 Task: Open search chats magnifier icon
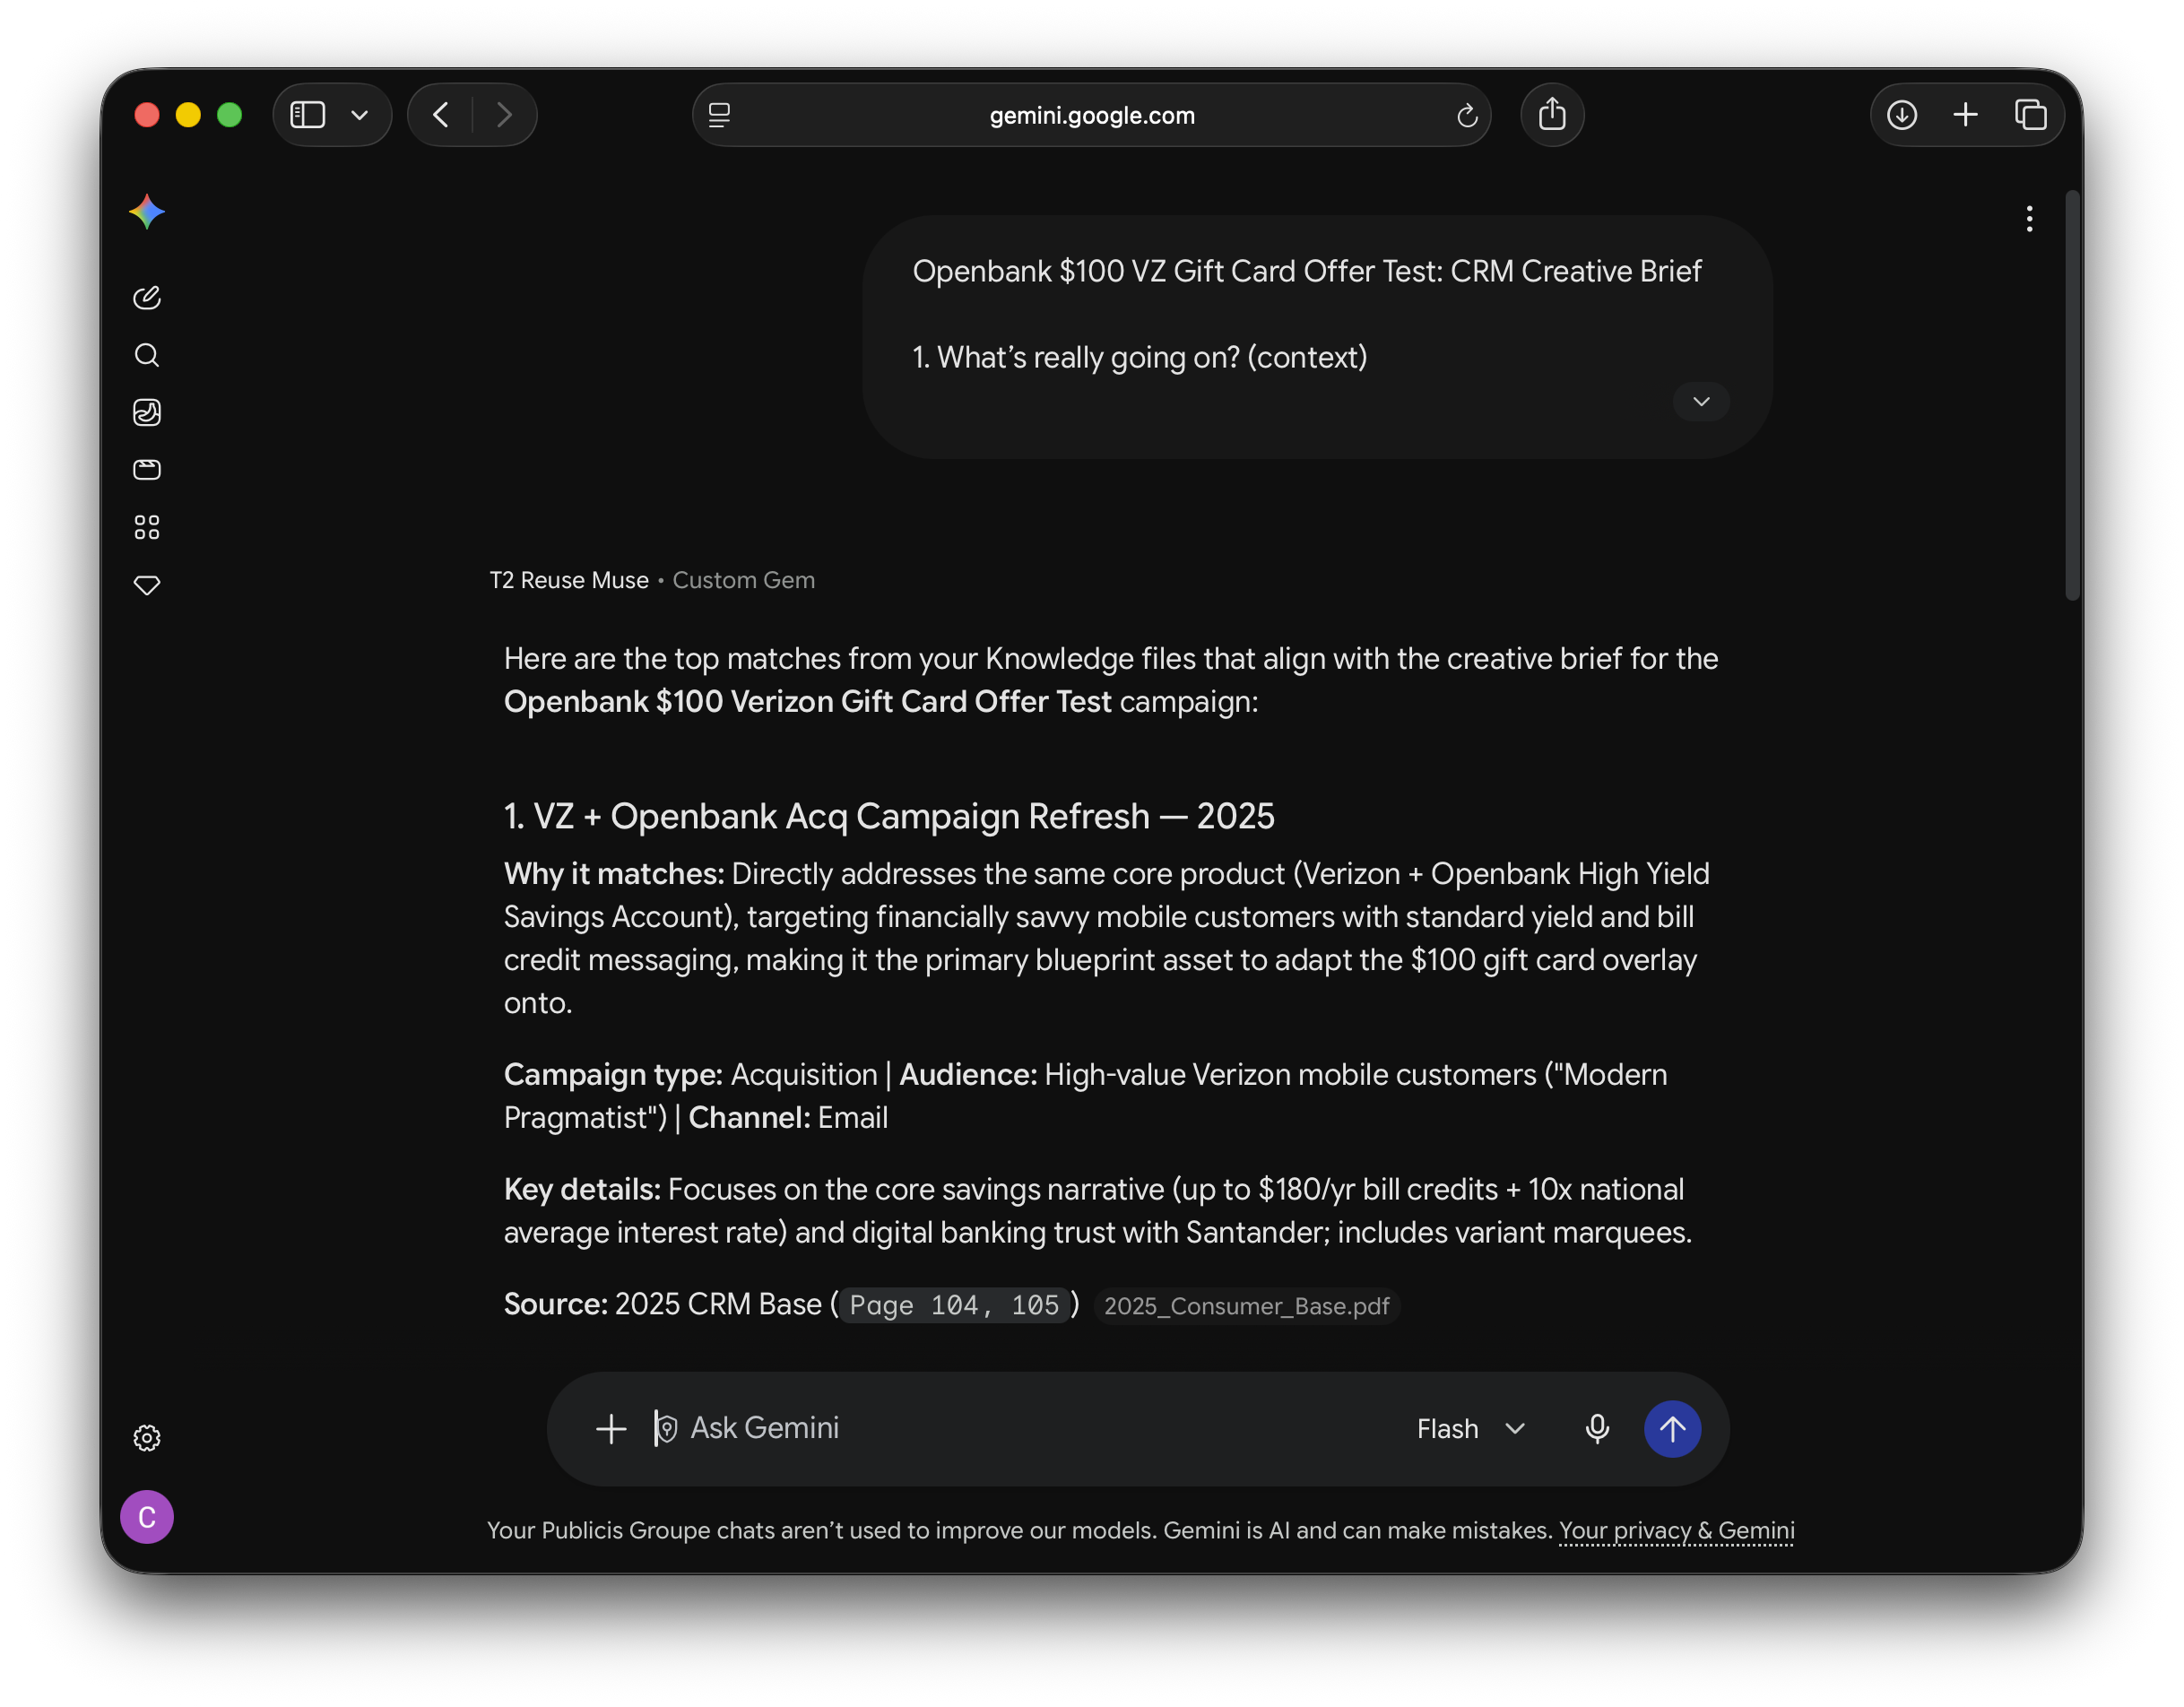pos(147,355)
